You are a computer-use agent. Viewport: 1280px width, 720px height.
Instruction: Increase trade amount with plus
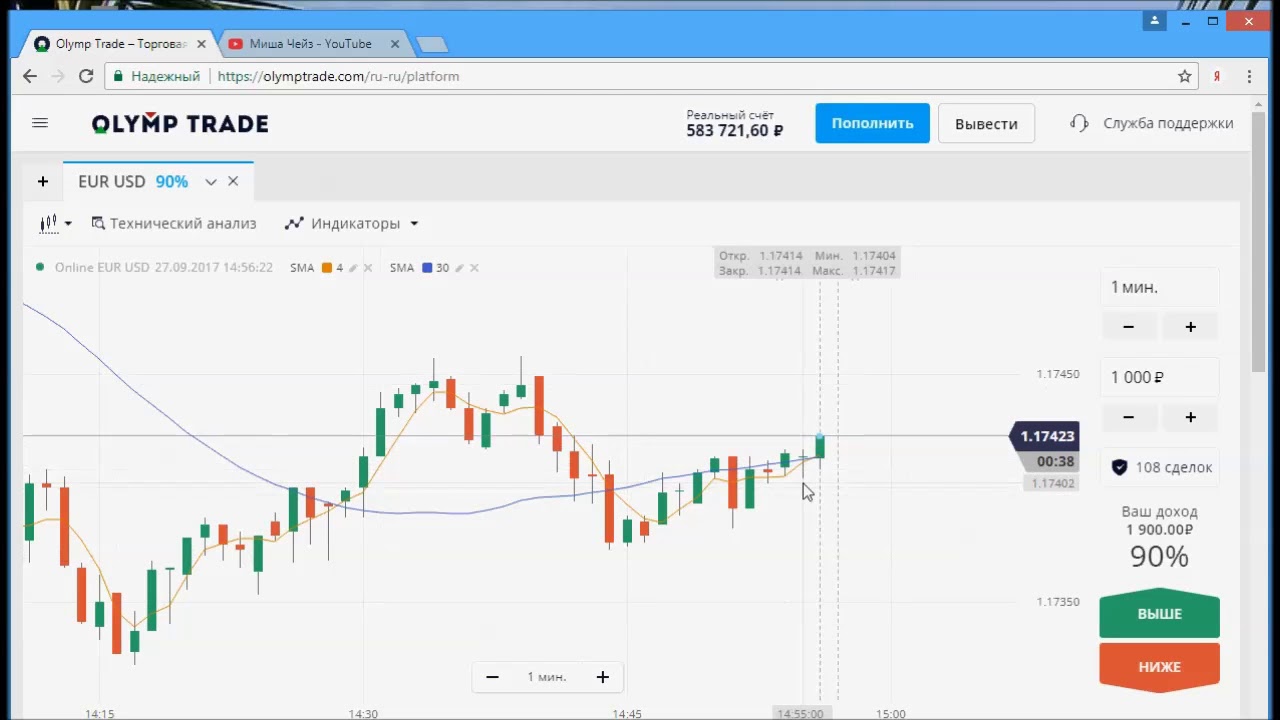pos(1190,417)
